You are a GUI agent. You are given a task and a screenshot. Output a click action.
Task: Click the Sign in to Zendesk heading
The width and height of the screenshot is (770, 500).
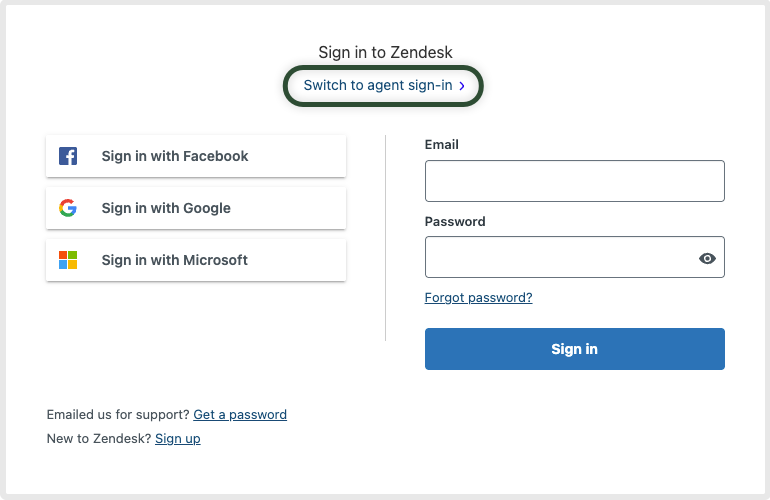point(385,53)
